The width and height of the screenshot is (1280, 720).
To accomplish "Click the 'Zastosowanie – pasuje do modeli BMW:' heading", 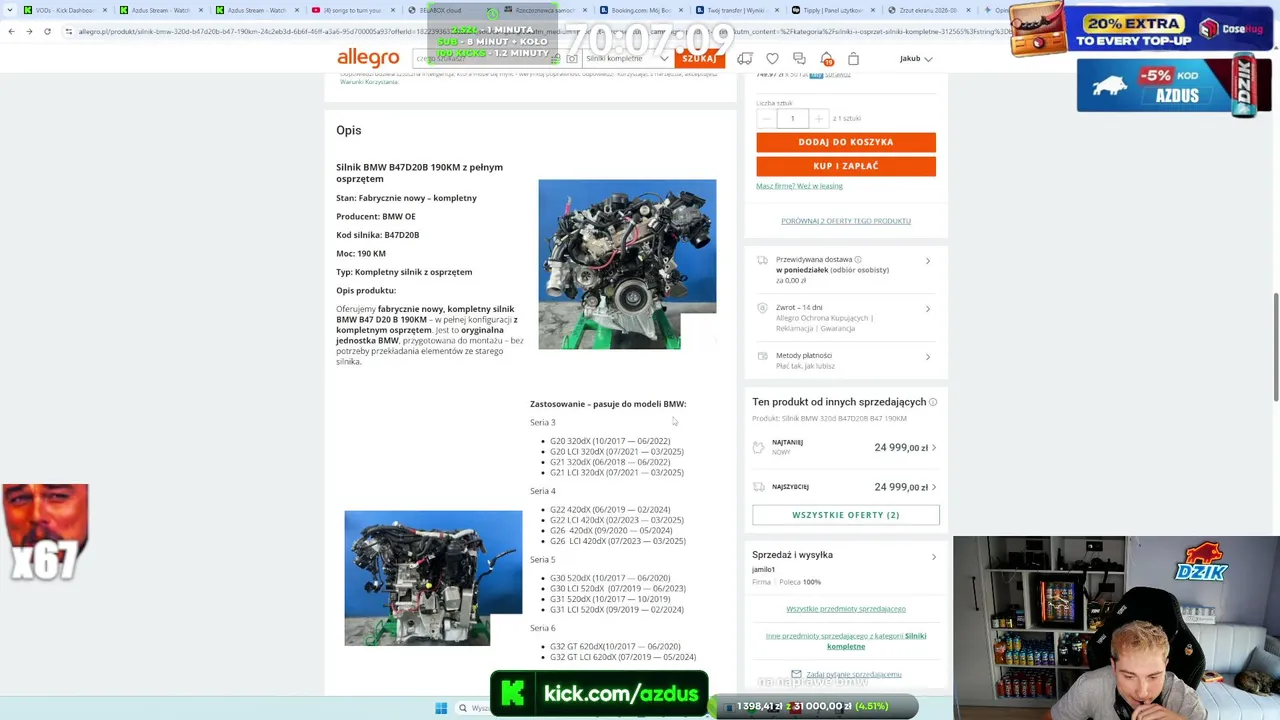I will click(x=608, y=404).
